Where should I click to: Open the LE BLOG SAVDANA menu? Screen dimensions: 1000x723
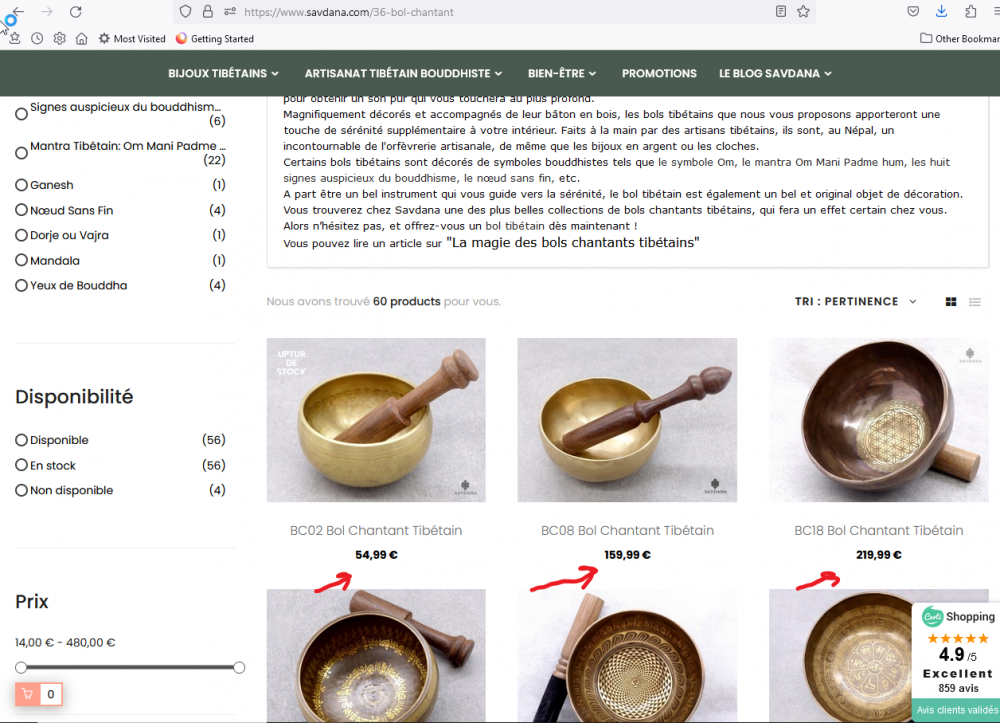tap(775, 73)
